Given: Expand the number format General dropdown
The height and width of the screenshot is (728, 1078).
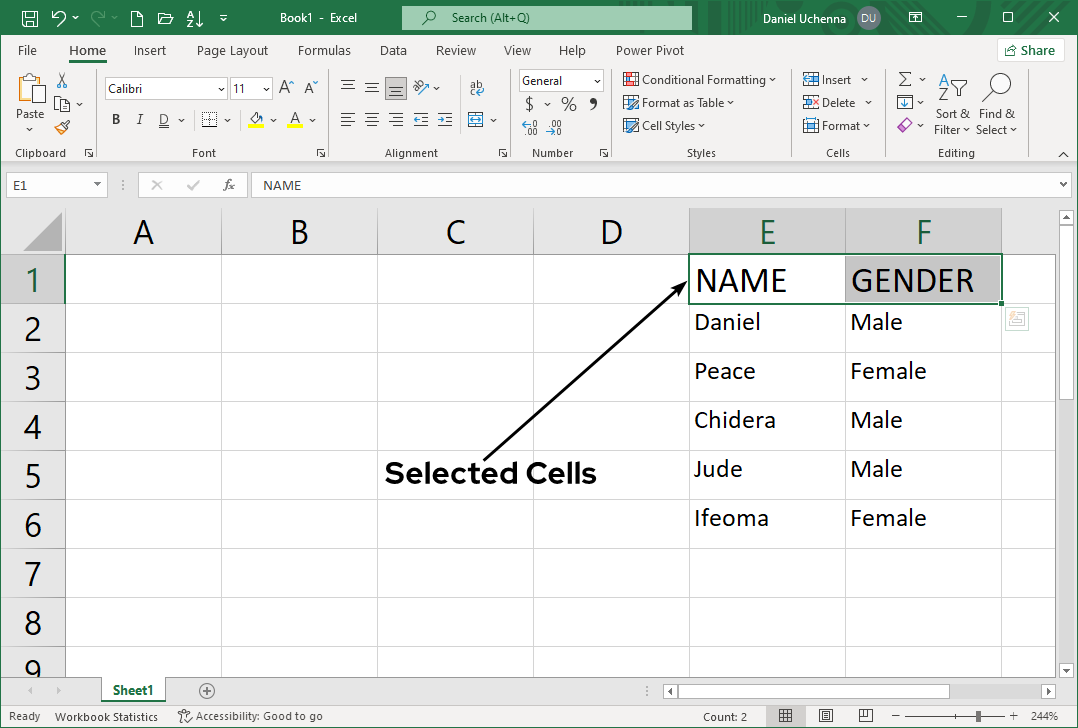Looking at the screenshot, I should [x=596, y=80].
